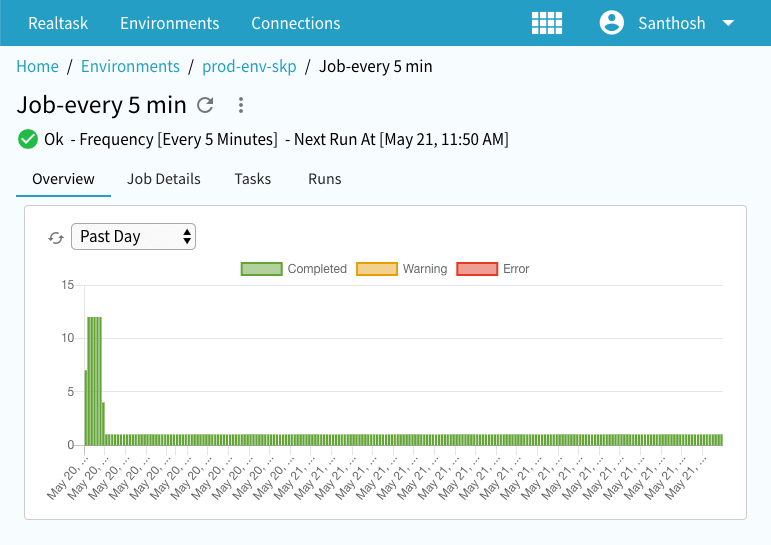Open the apps grid icon
Screen dimensions: 771x545
point(546,23)
